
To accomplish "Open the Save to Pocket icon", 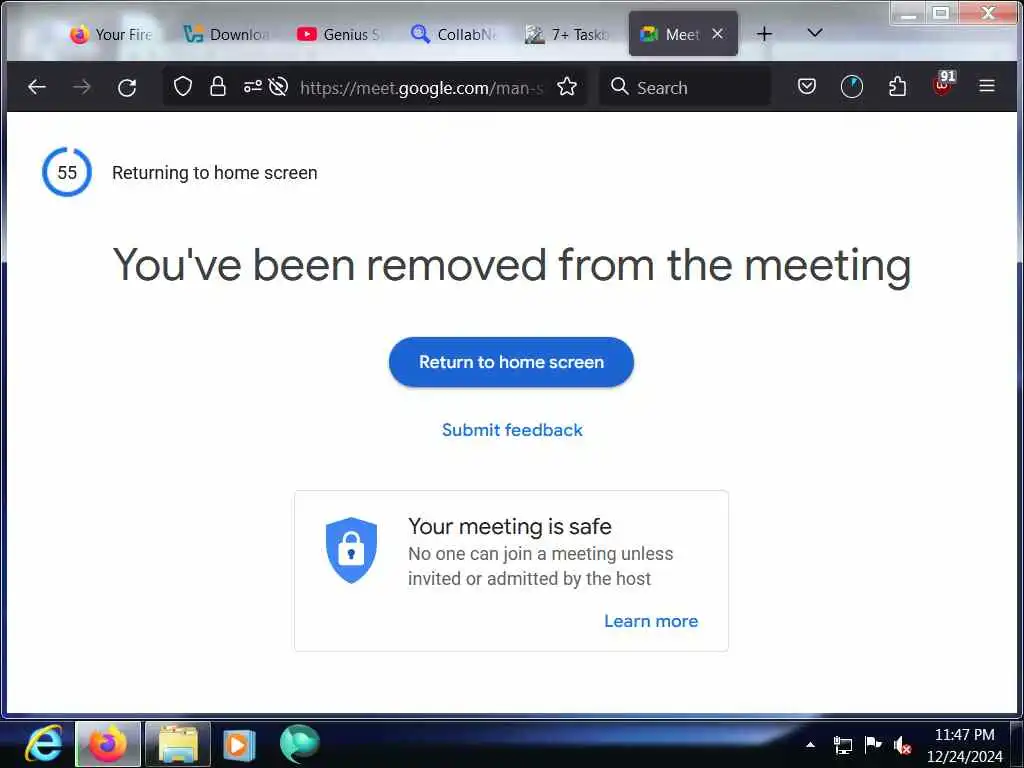I will pos(807,86).
